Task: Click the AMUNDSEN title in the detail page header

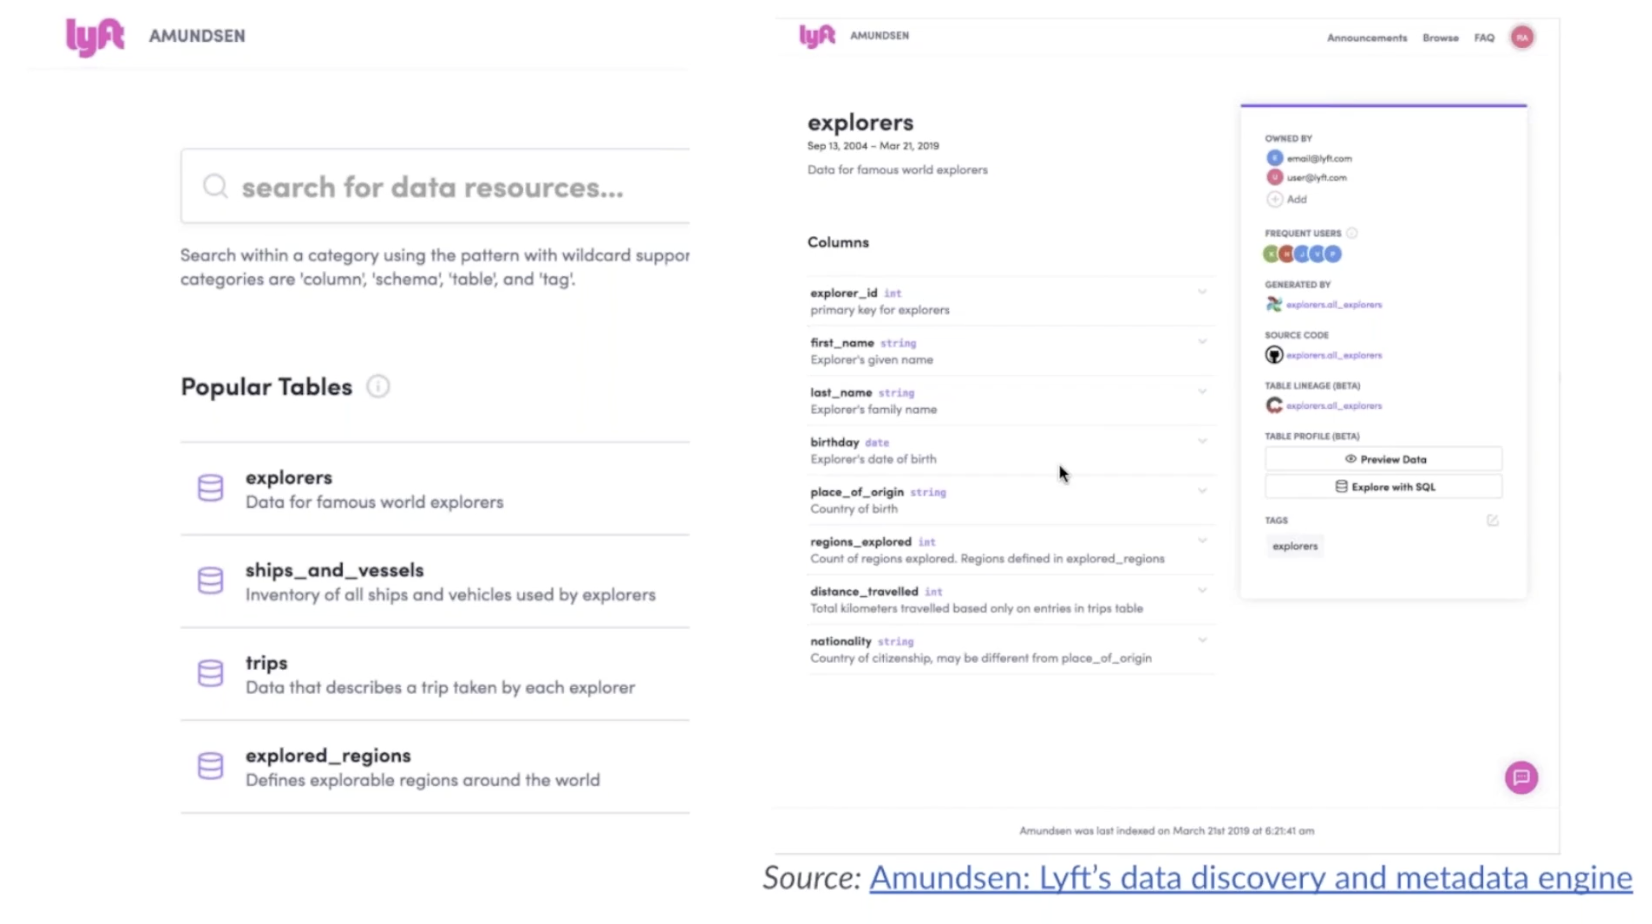Action: point(879,36)
